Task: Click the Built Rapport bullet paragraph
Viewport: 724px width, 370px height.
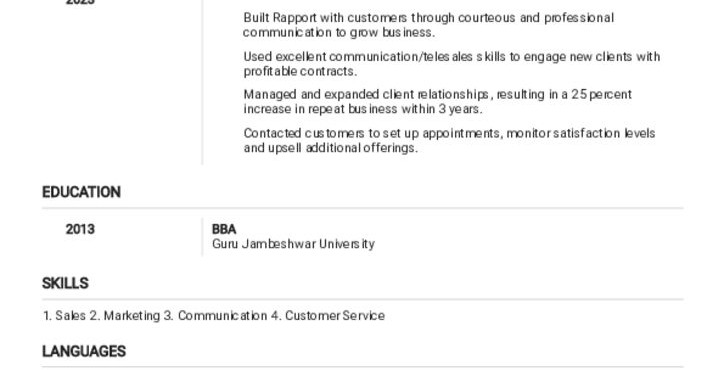Action: point(428,25)
